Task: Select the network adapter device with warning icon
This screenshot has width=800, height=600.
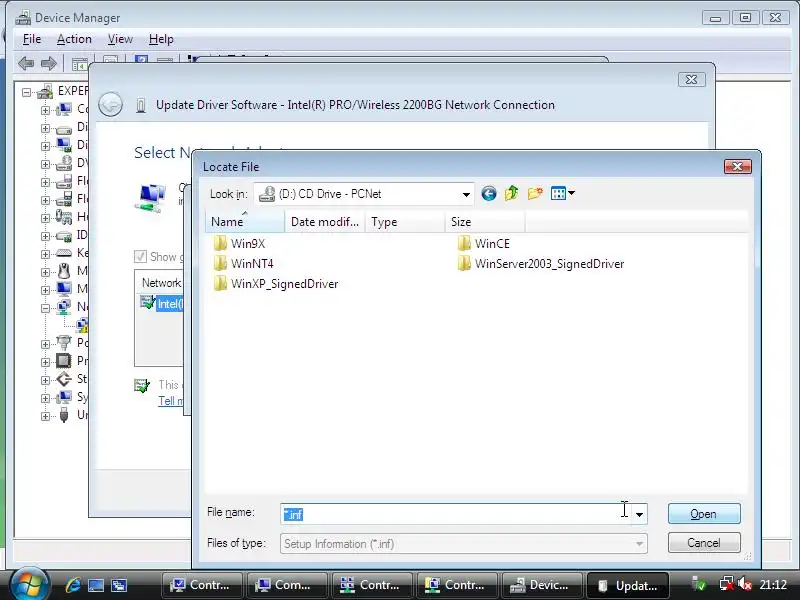Action: (82, 325)
